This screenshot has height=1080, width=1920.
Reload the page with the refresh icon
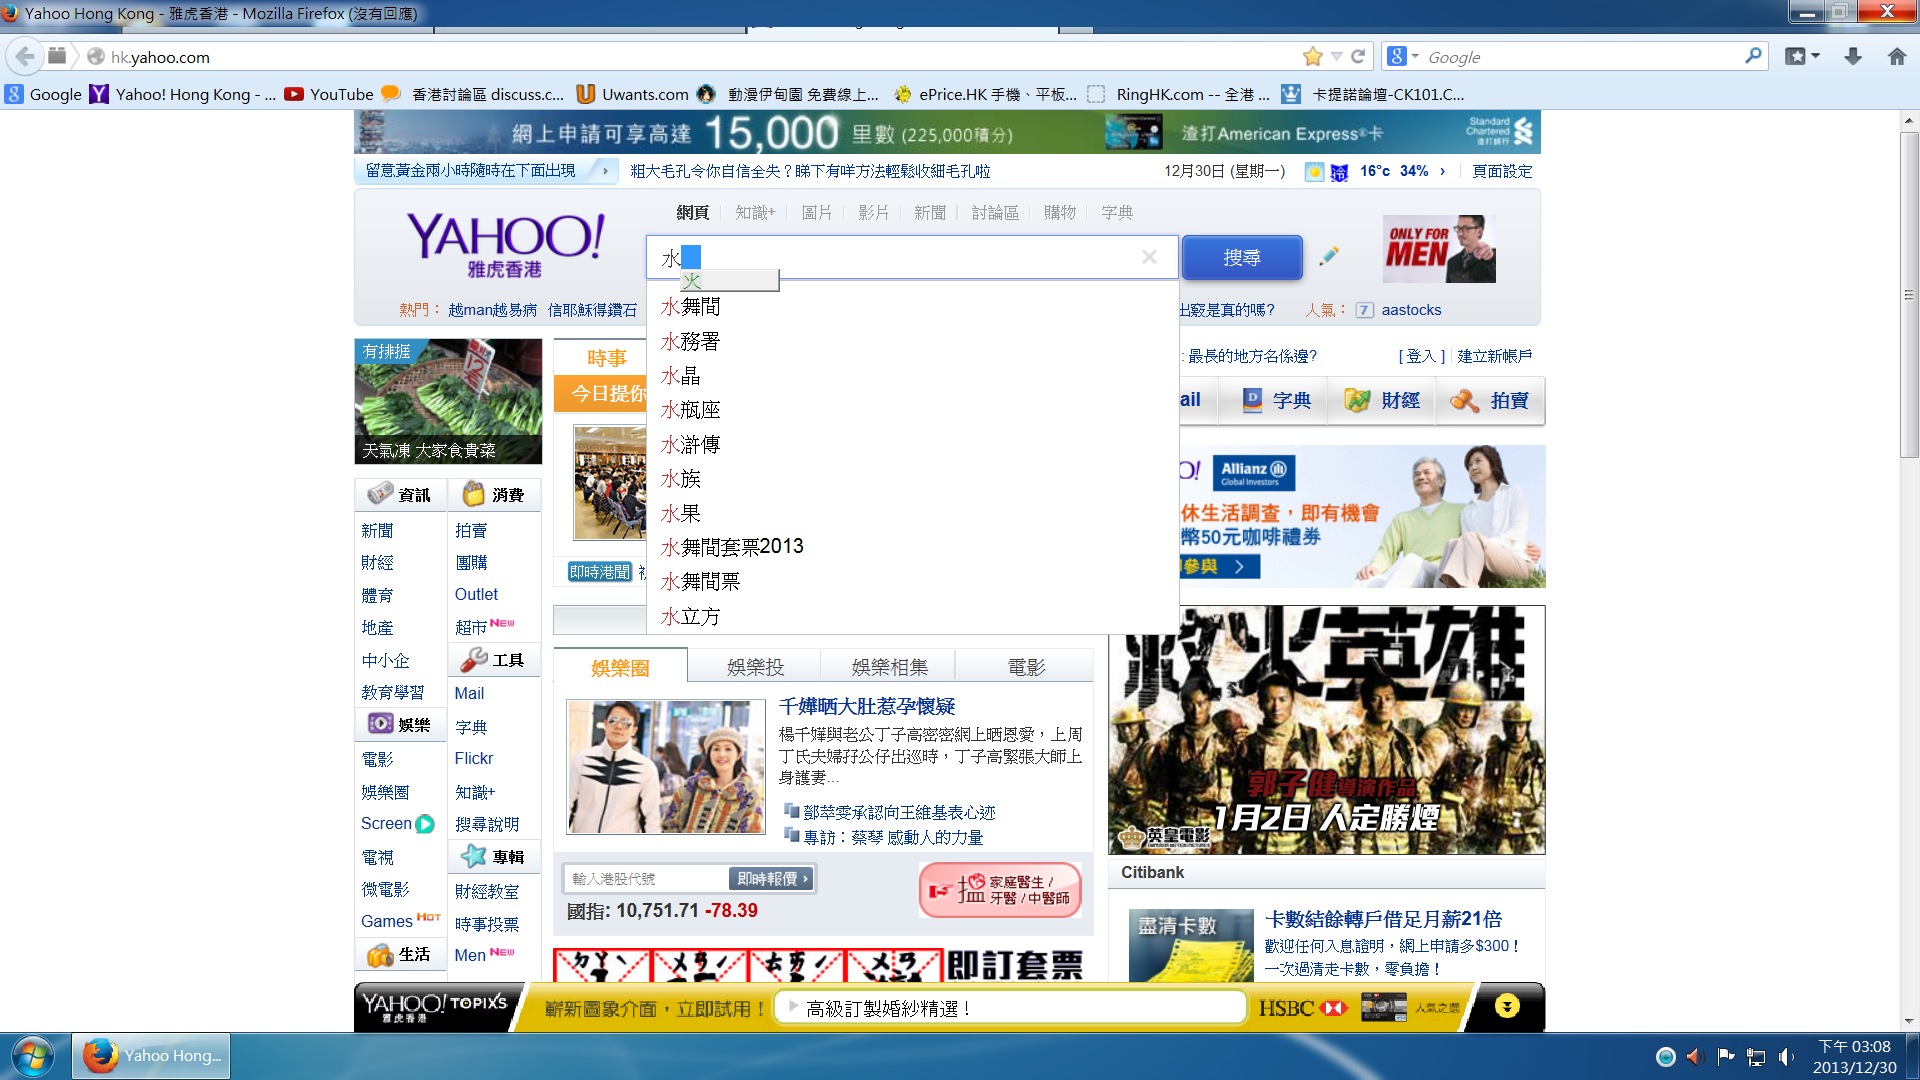1358,57
